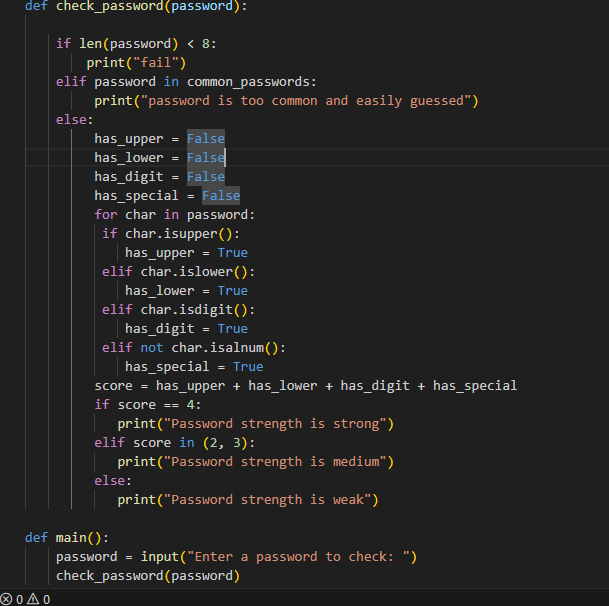Click True in 'has_lower = True'
This screenshot has height=606, width=609.
coord(233,291)
